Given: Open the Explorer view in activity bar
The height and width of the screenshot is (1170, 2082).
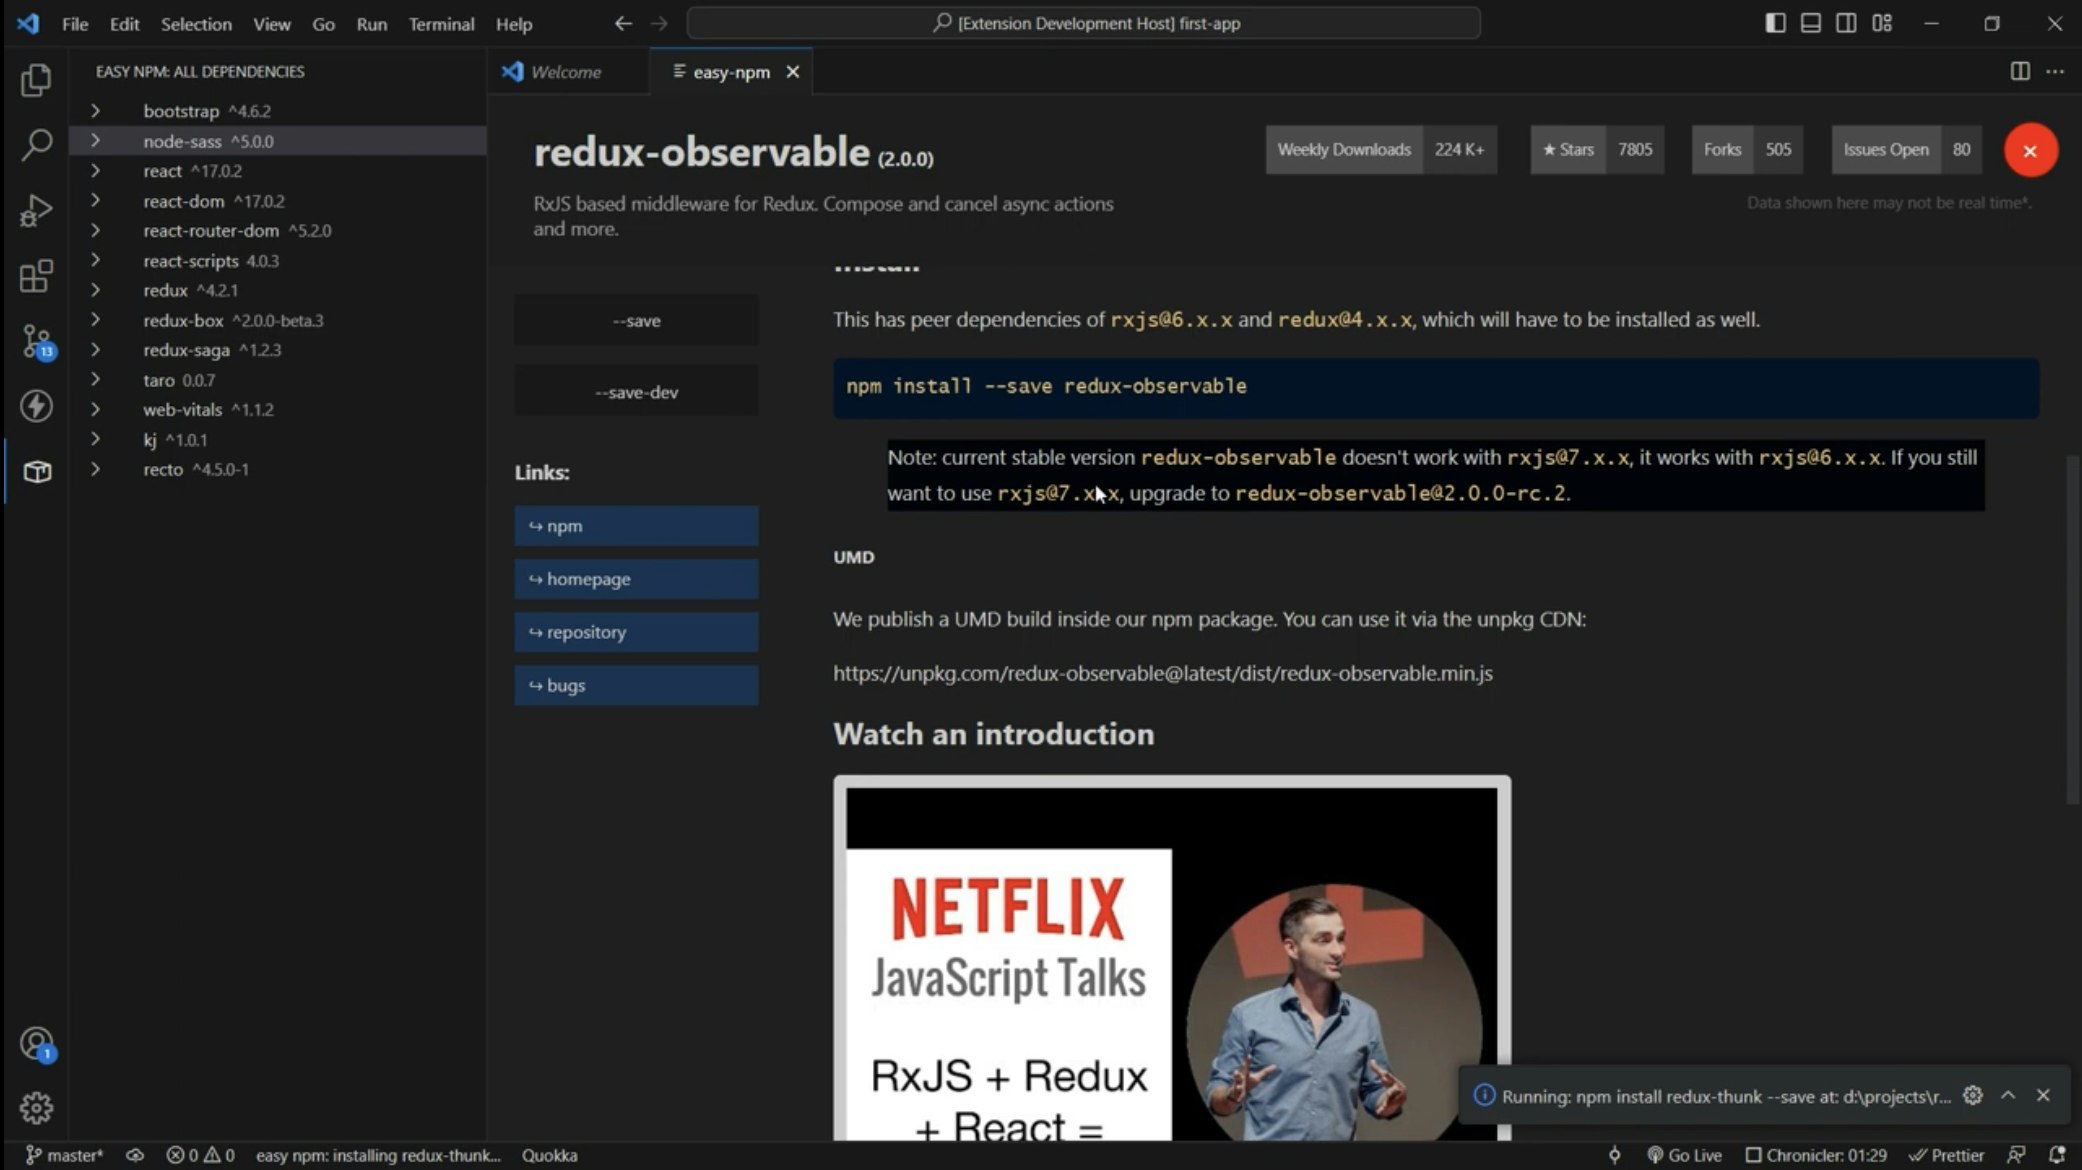Looking at the screenshot, I should coord(36,80).
